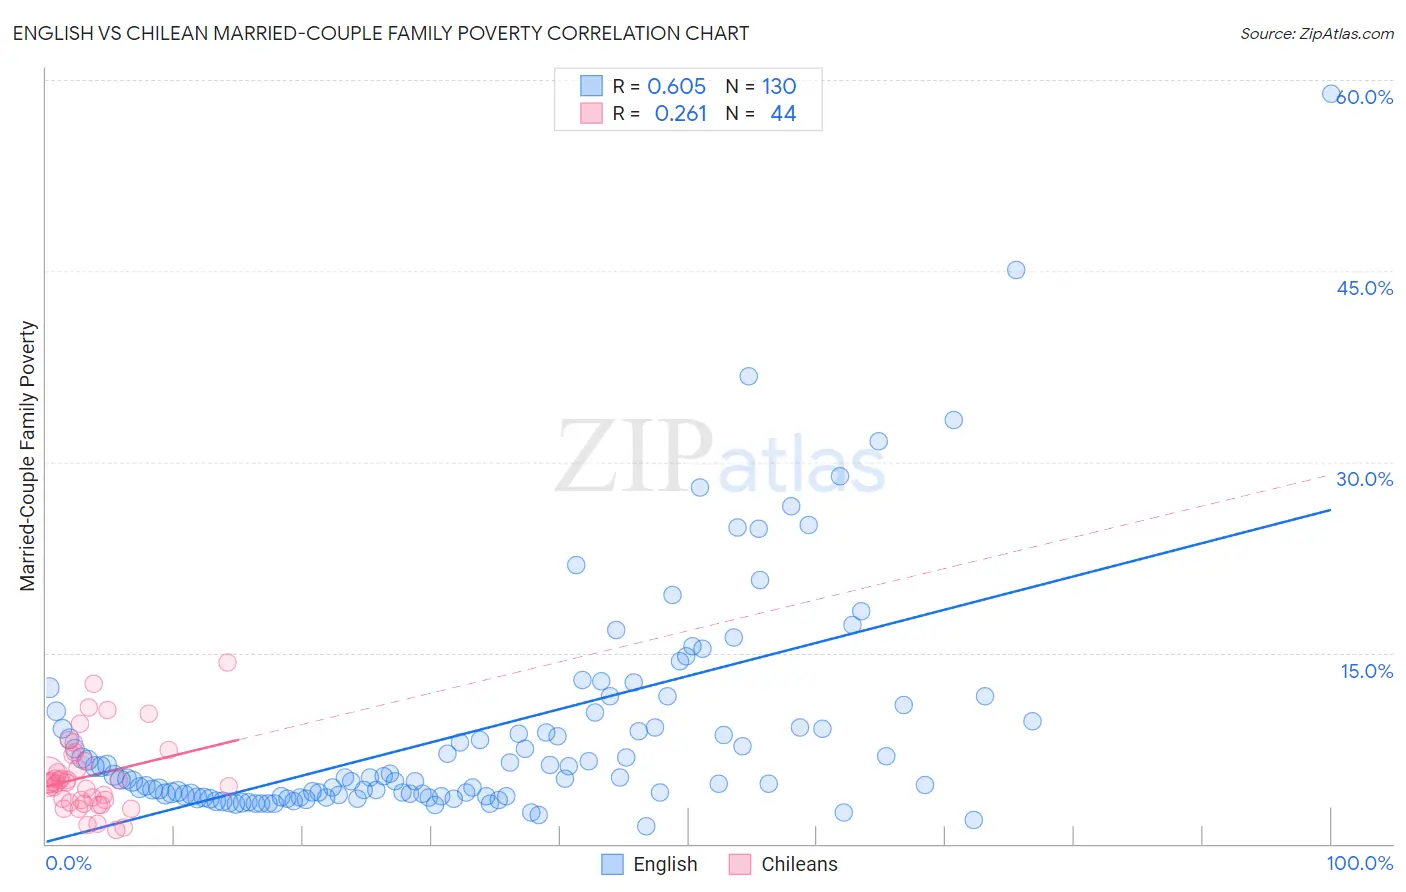Screen dimensions: 1406x892
Task: Click the highest pink Chilean data point
Action: pyautogui.click(x=227, y=662)
